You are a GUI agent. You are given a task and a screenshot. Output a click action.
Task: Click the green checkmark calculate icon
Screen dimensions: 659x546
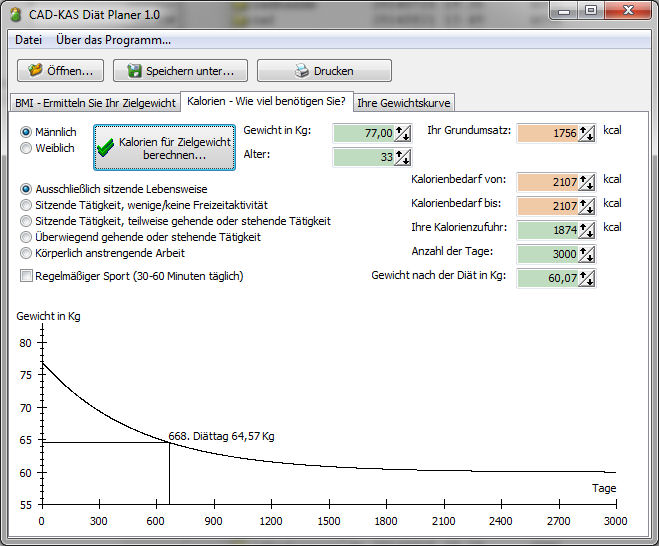click(106, 148)
